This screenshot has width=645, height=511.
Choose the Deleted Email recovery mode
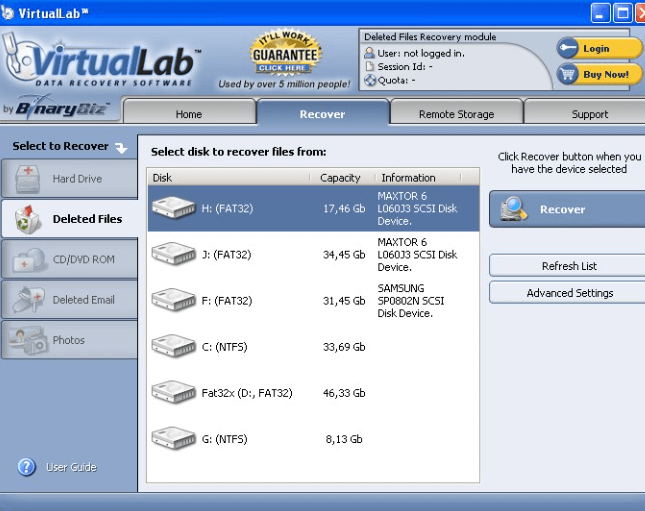[70, 300]
